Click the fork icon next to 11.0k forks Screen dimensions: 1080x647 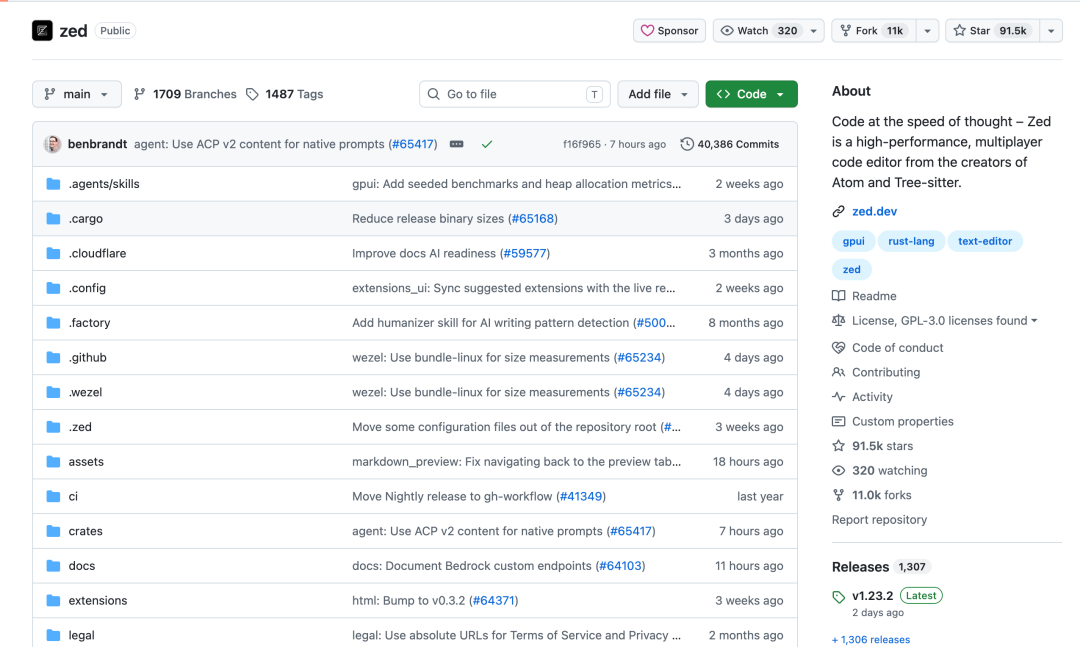pos(838,495)
